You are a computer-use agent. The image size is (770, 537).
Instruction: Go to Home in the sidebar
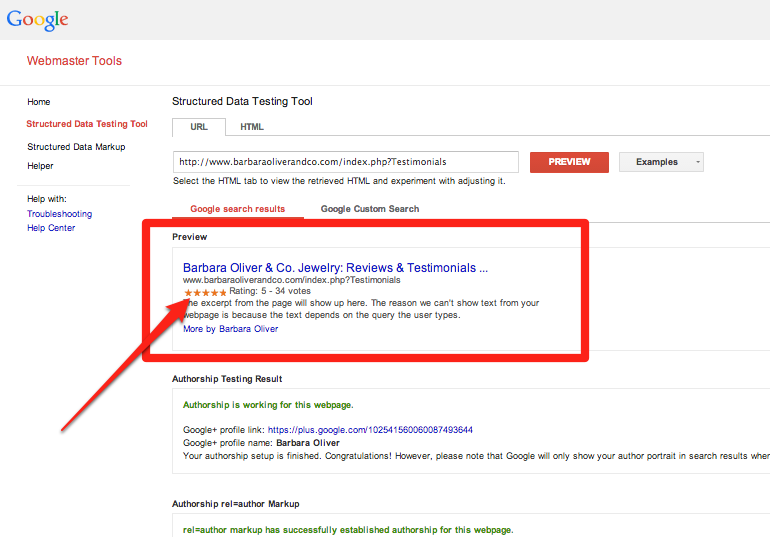coord(39,102)
